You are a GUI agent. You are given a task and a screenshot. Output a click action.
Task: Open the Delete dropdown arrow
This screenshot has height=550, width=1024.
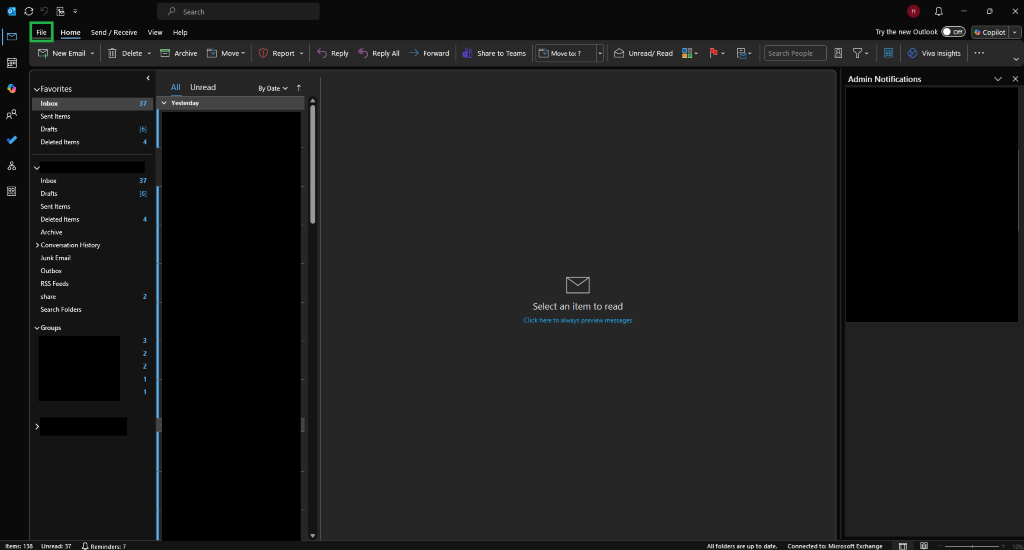[149, 54]
